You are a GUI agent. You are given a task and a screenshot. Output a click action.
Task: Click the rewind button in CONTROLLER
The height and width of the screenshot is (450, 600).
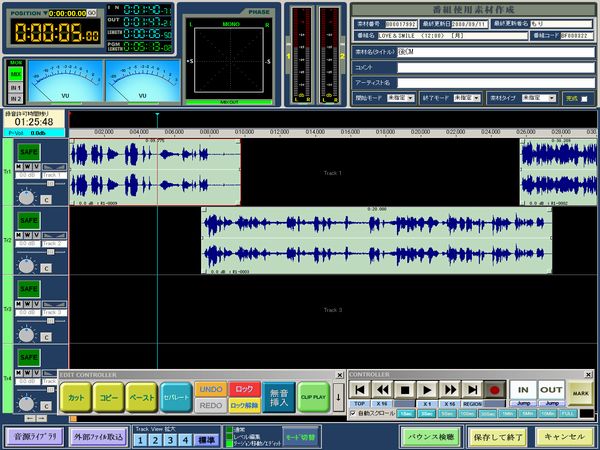pyautogui.click(x=382, y=389)
